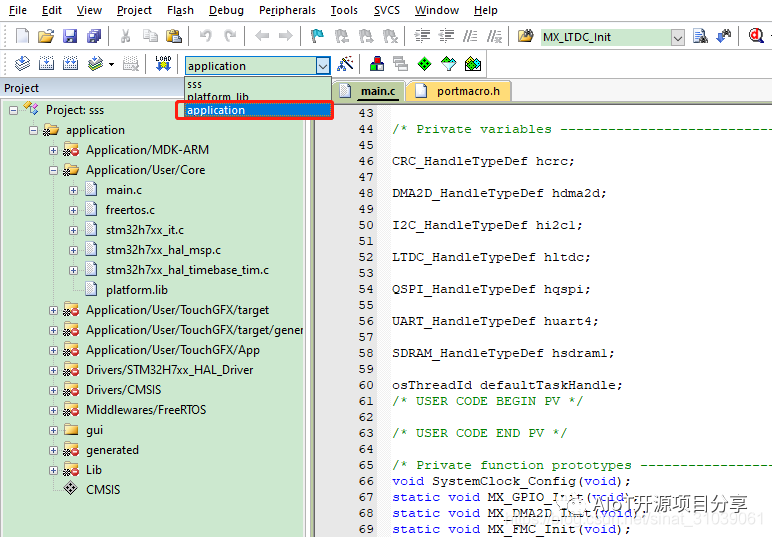Comment selection with the // icon
The image size is (772, 537).
[x=470, y=36]
